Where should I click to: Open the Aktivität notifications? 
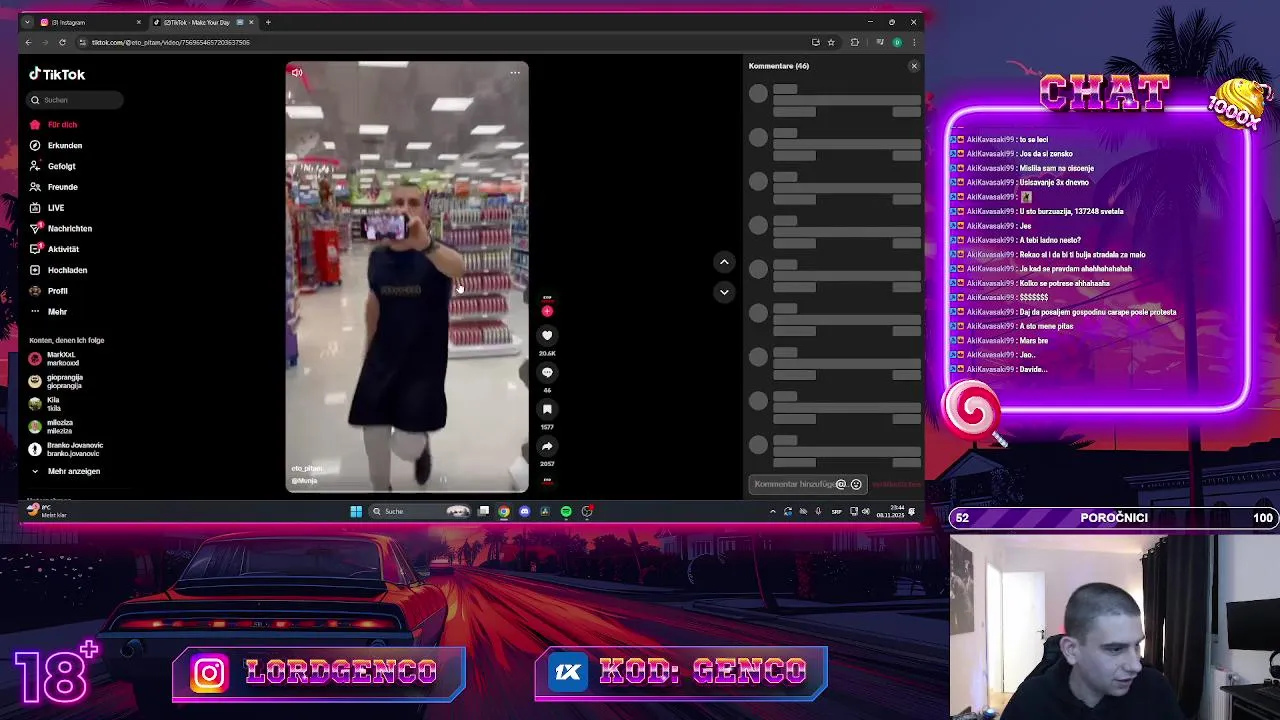pos(63,249)
